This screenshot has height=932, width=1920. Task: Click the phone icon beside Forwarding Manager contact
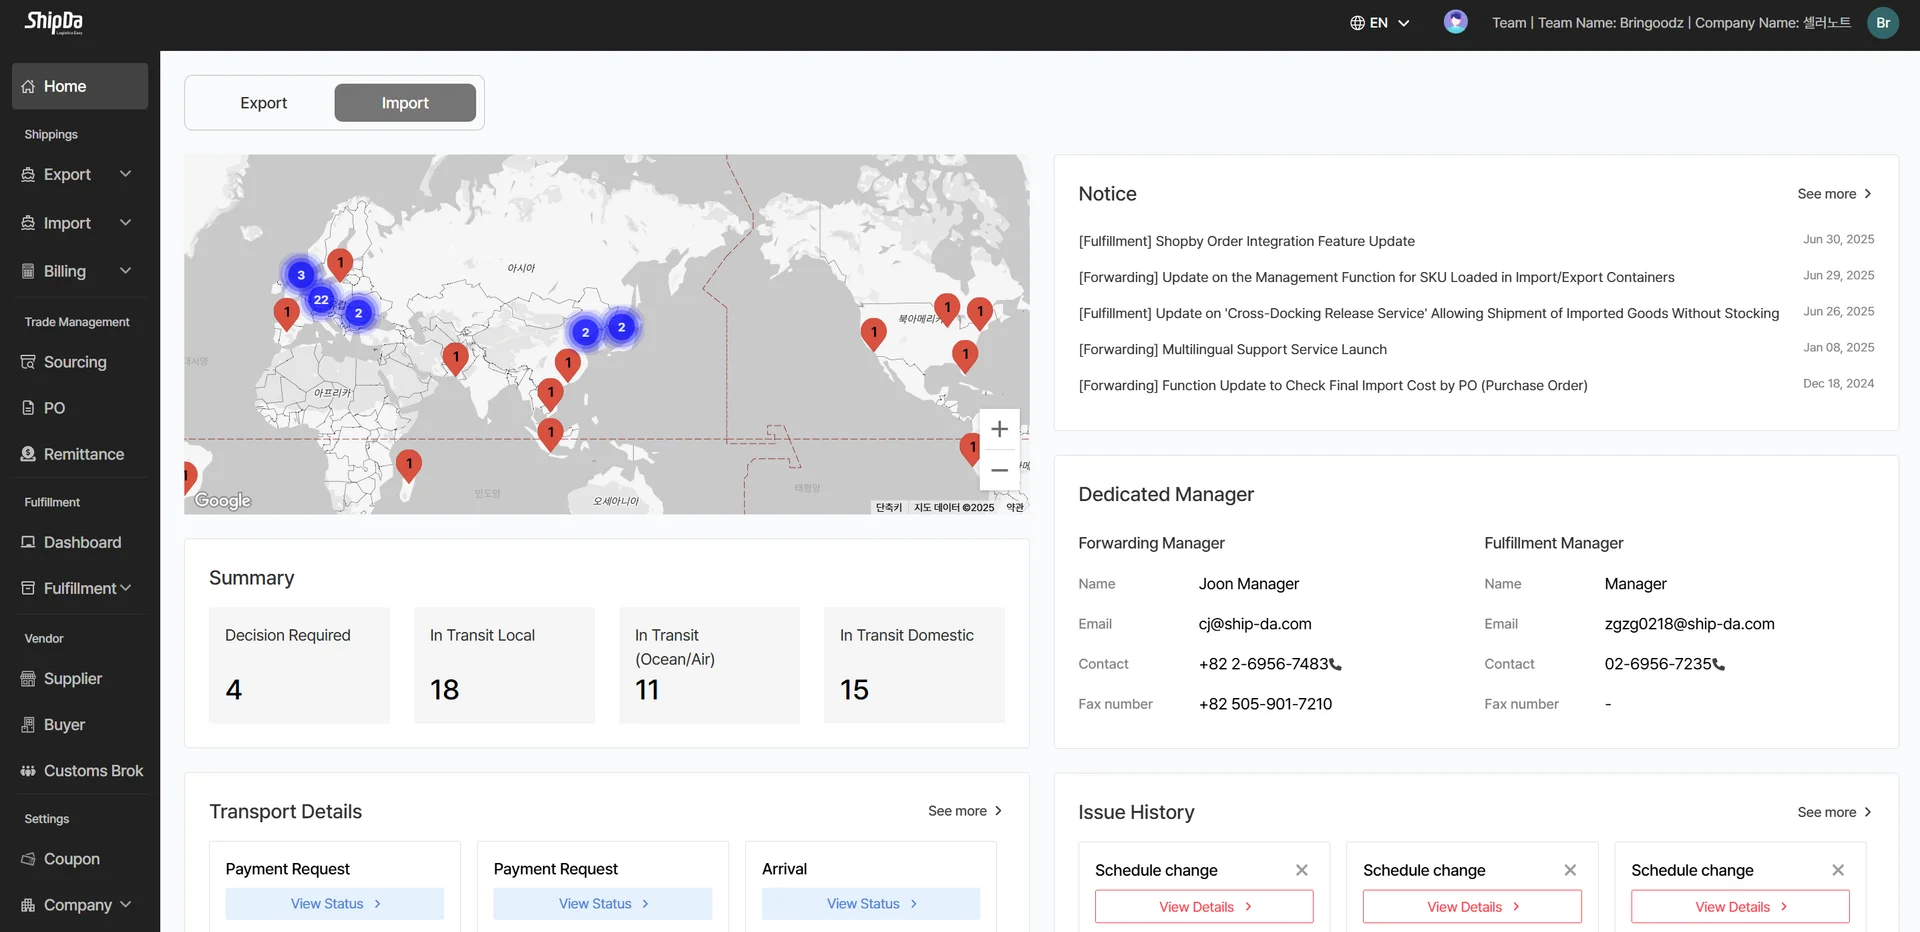click(1336, 665)
